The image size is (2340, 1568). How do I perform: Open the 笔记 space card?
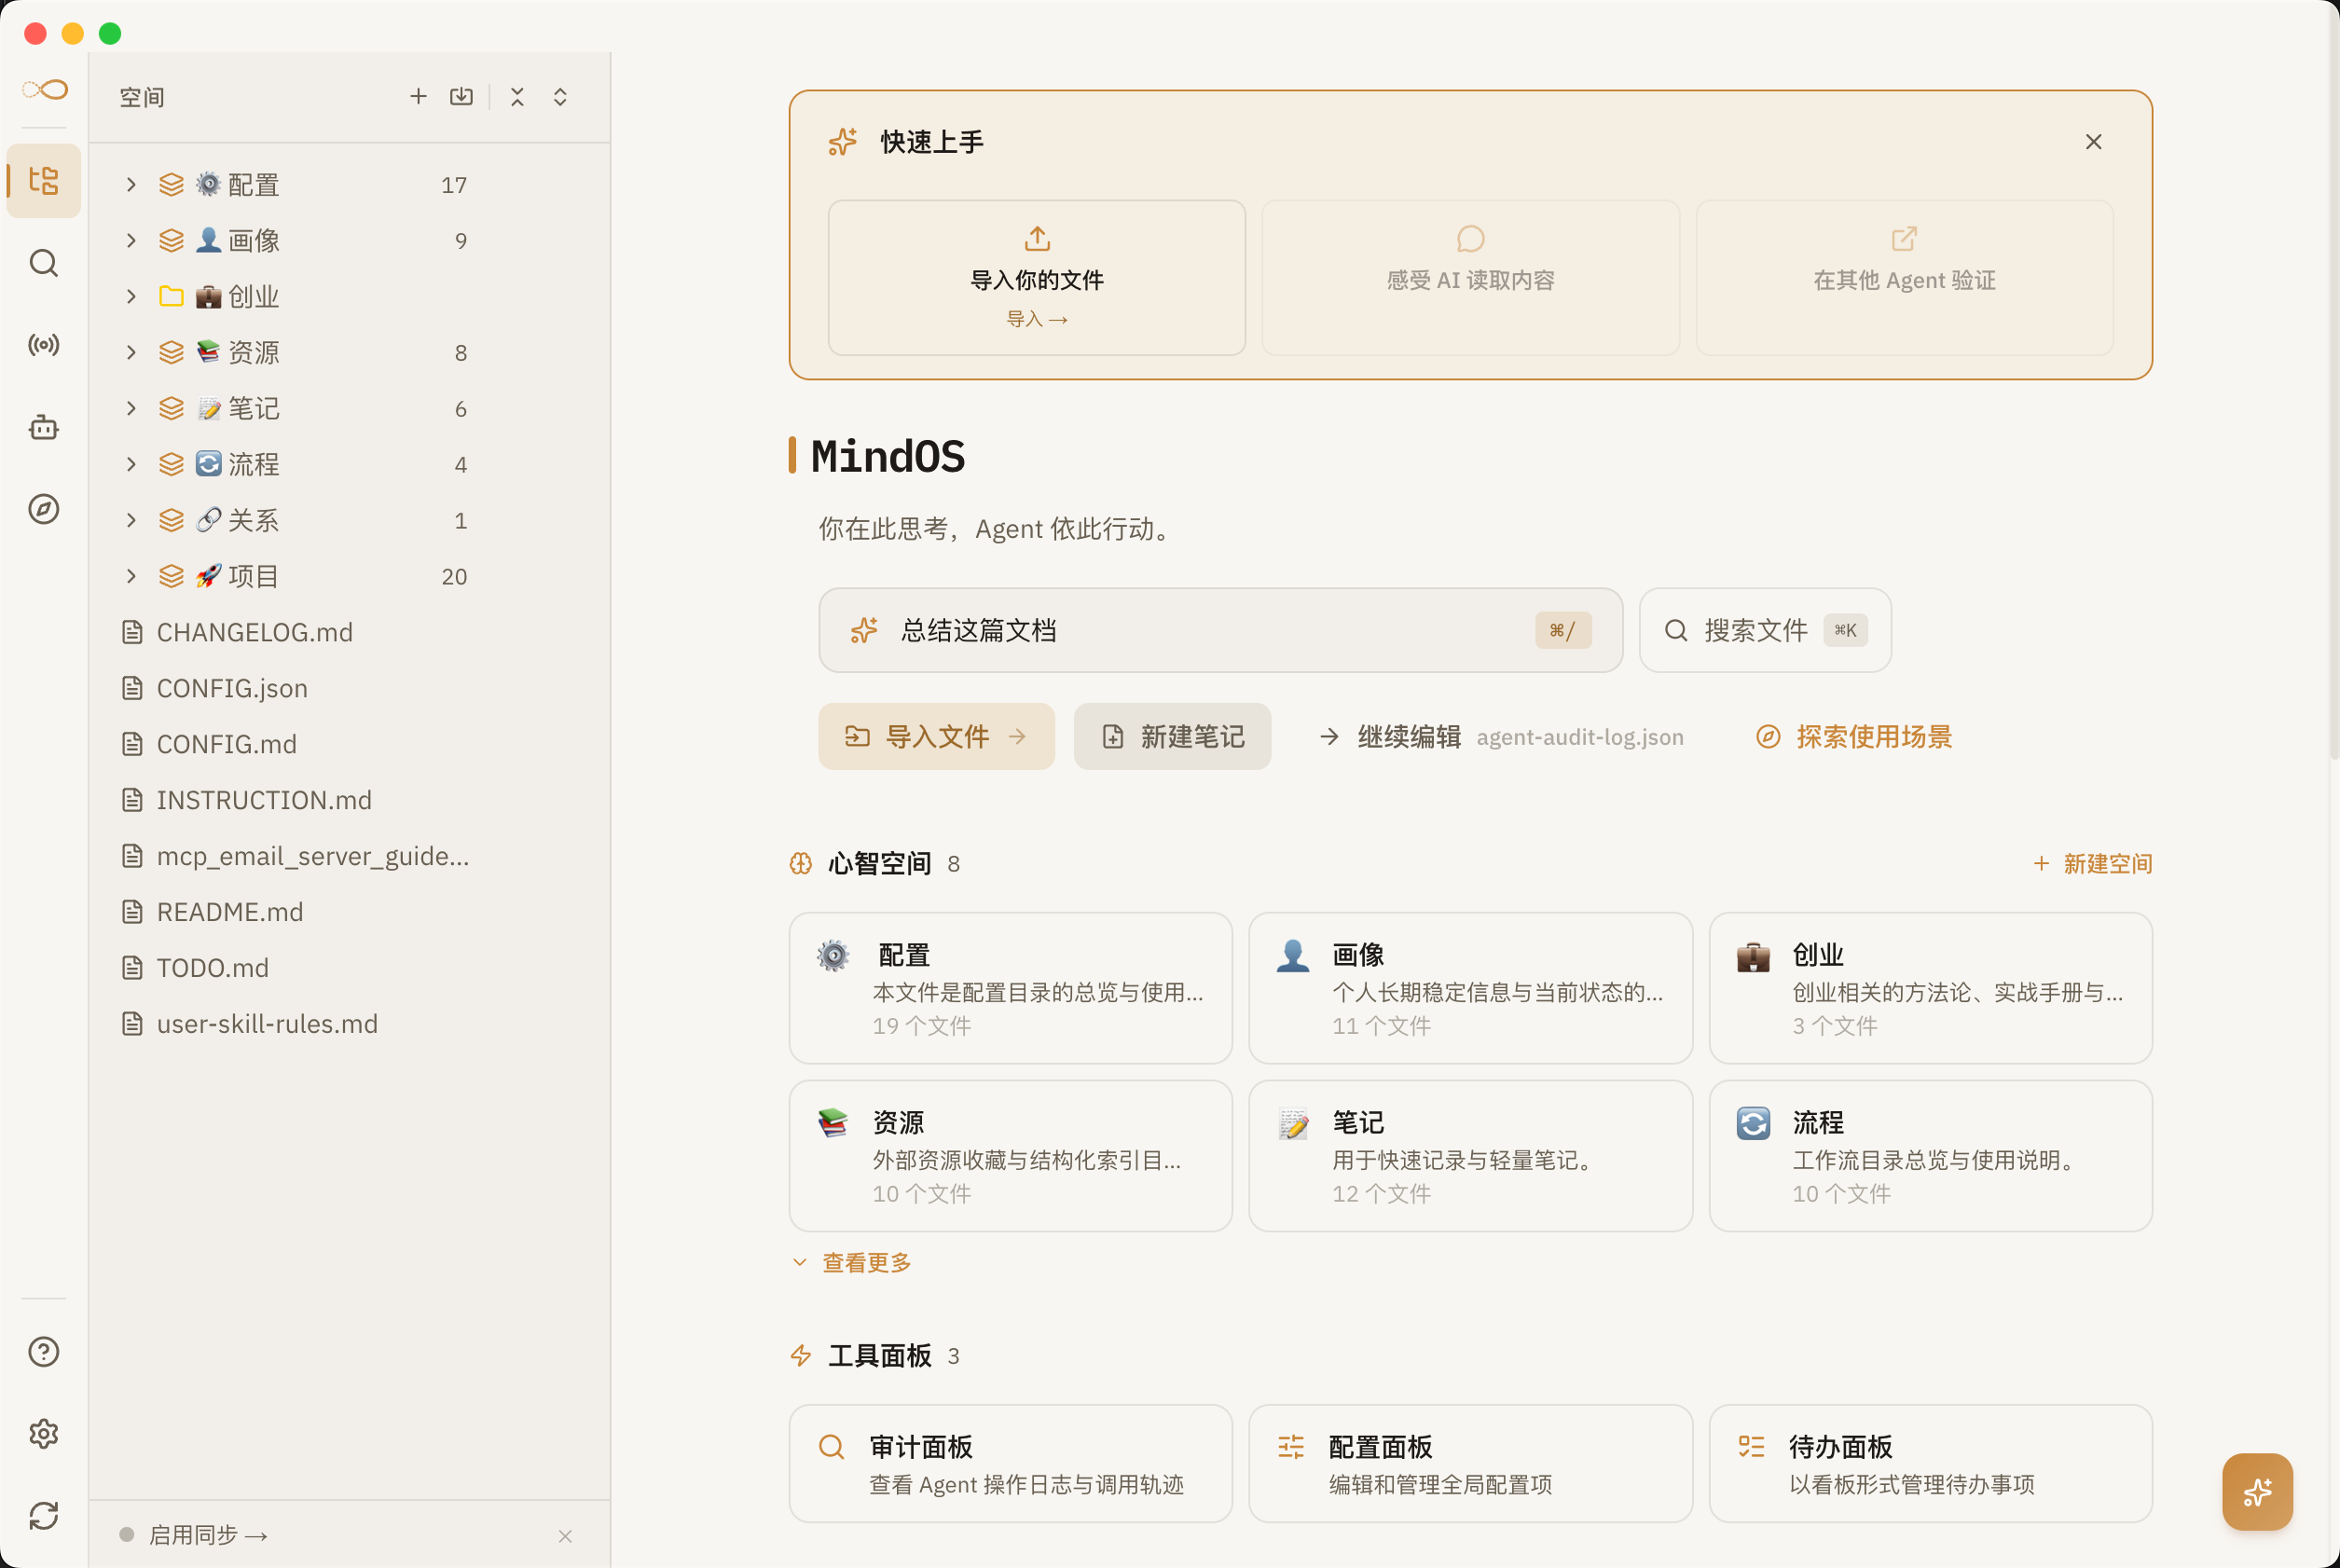pyautogui.click(x=1470, y=1156)
